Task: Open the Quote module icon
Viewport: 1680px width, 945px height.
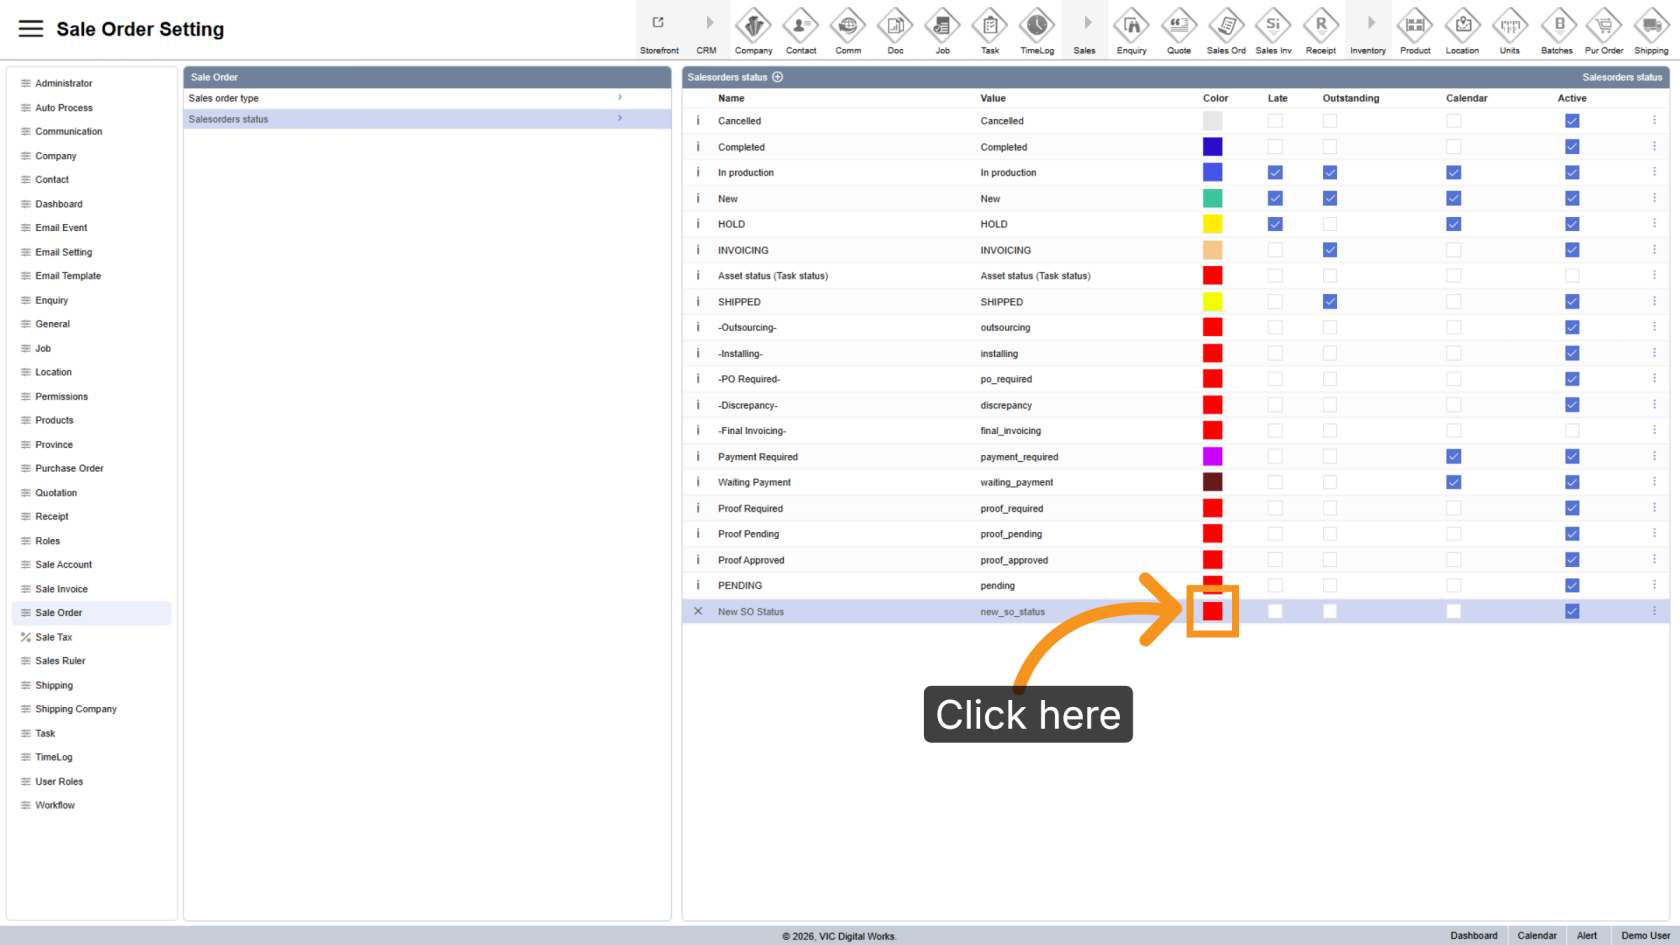Action: point(1179,30)
